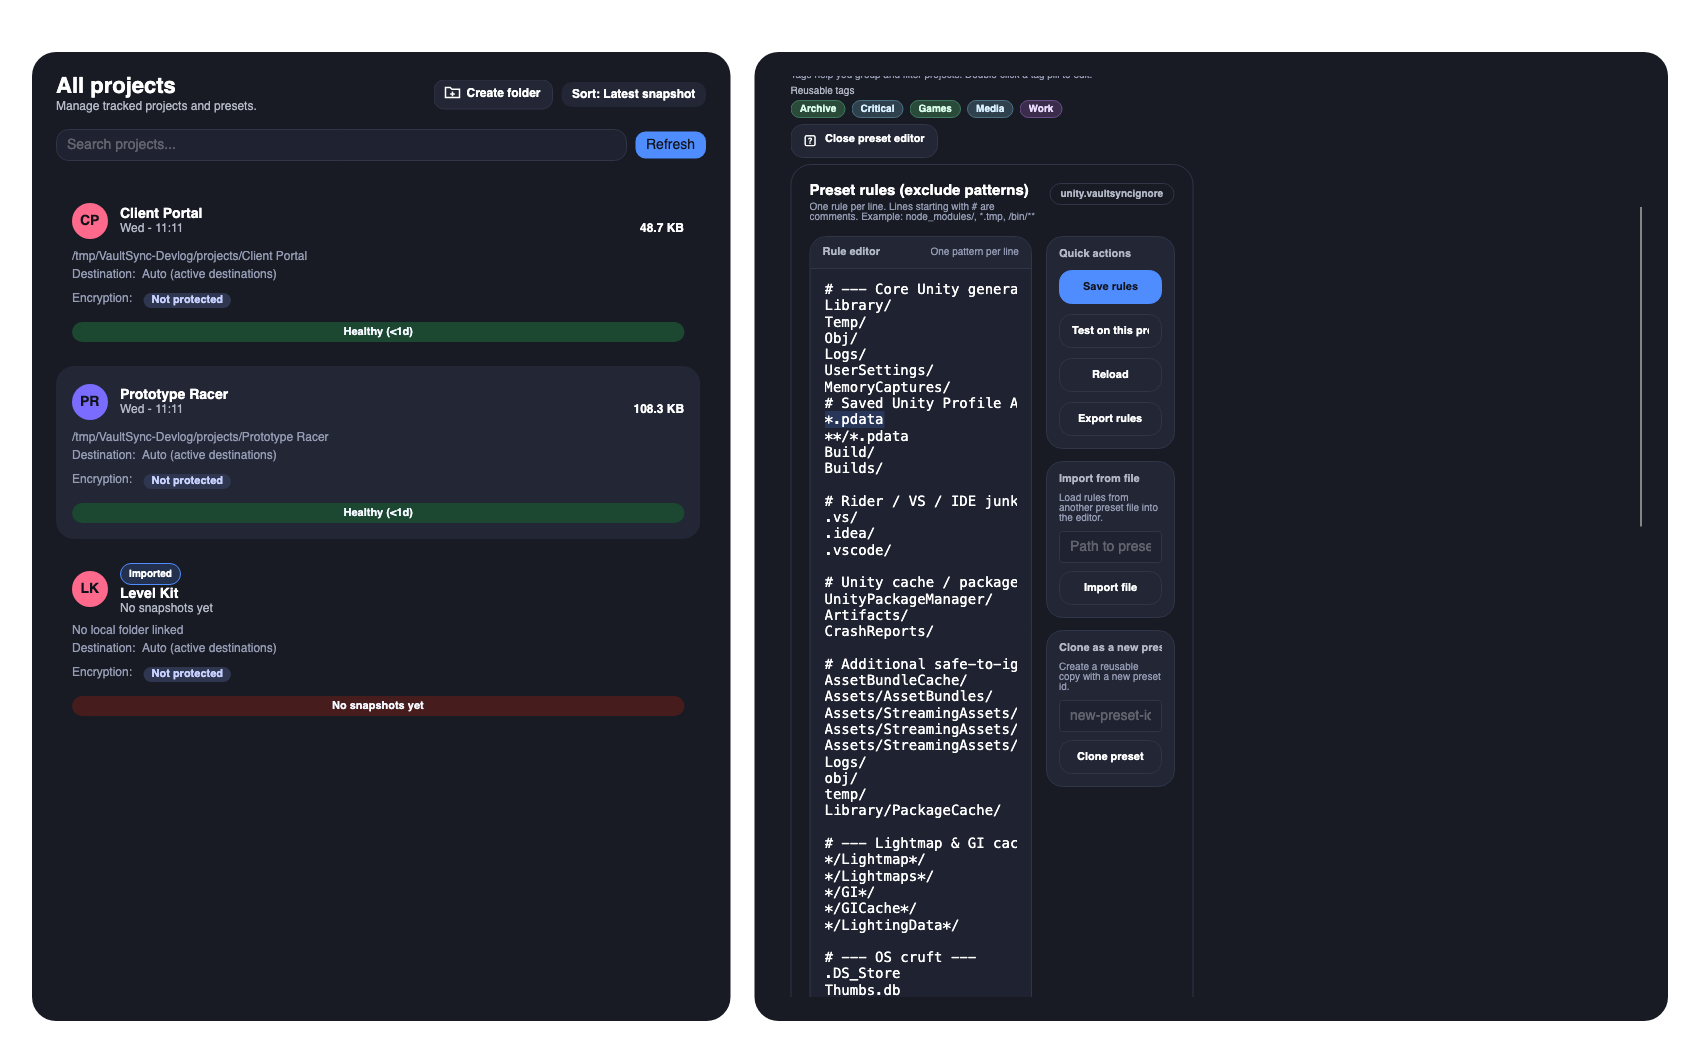Select the Media tag pill
The height and width of the screenshot is (1045, 1700).
pyautogui.click(x=990, y=109)
